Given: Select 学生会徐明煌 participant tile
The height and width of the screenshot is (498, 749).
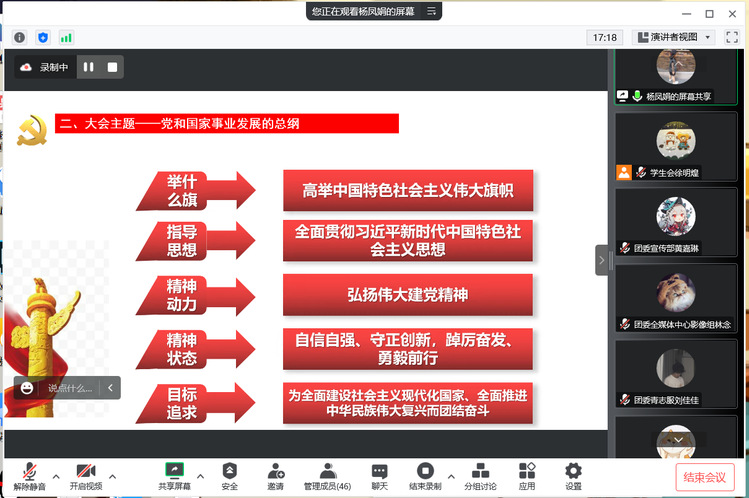Looking at the screenshot, I should 676,147.
